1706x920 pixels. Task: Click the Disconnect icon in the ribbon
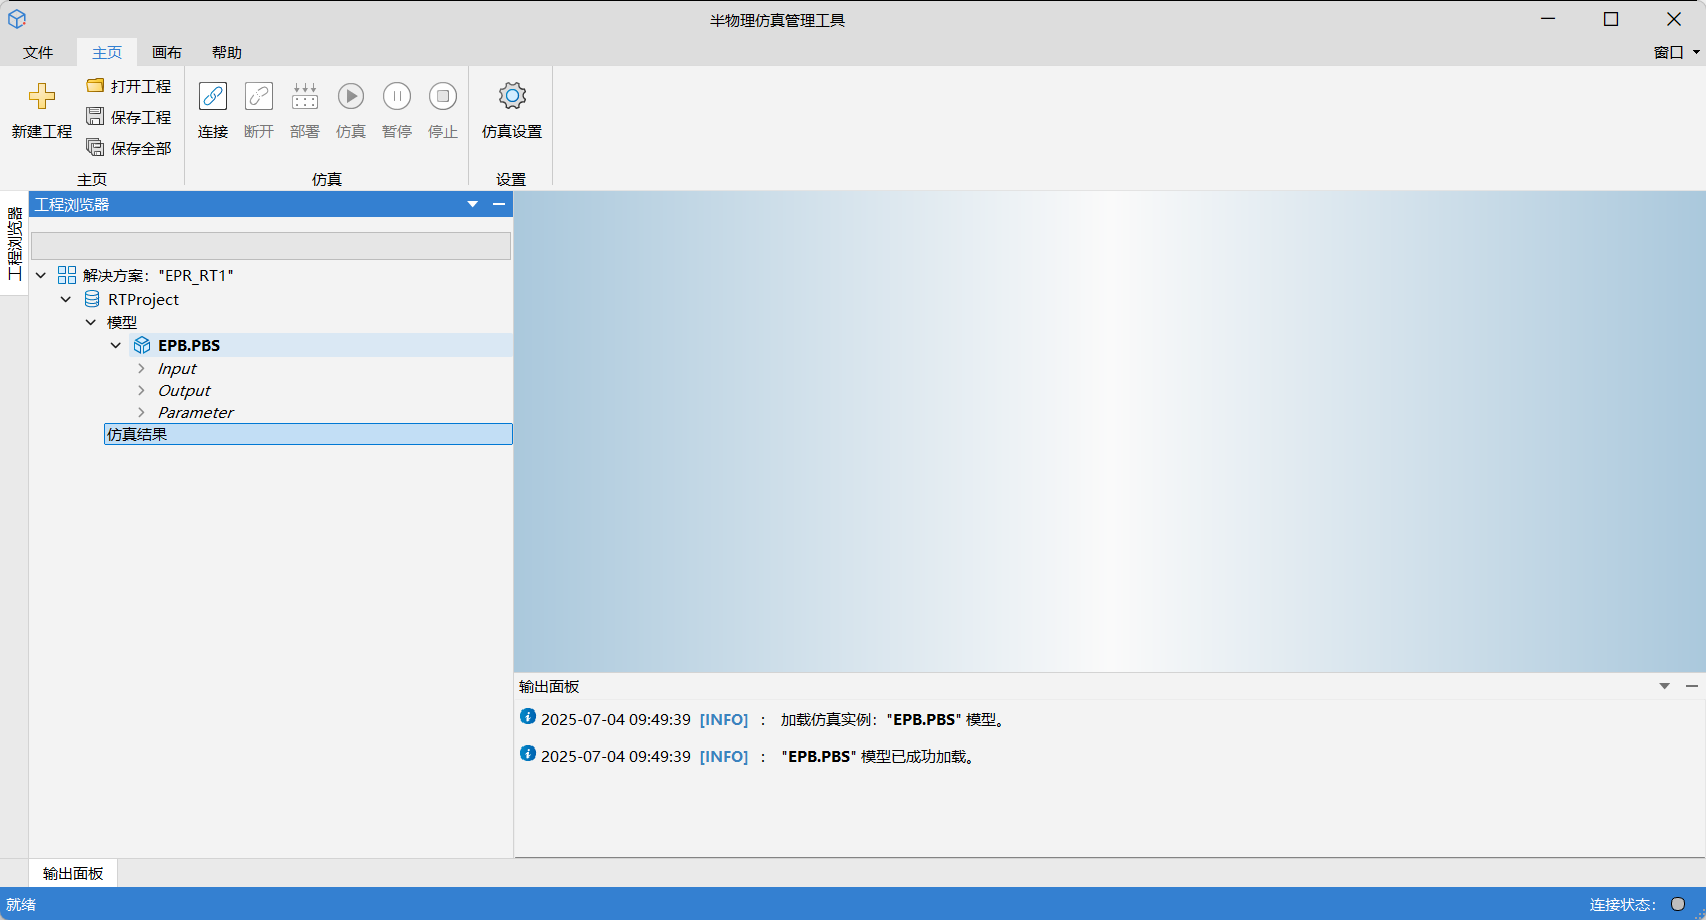pyautogui.click(x=259, y=96)
